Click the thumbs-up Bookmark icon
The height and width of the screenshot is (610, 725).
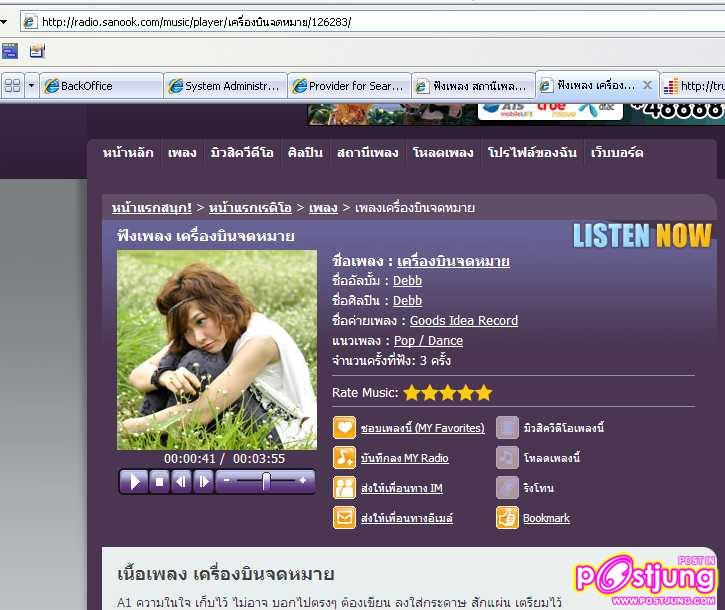tap(507, 518)
